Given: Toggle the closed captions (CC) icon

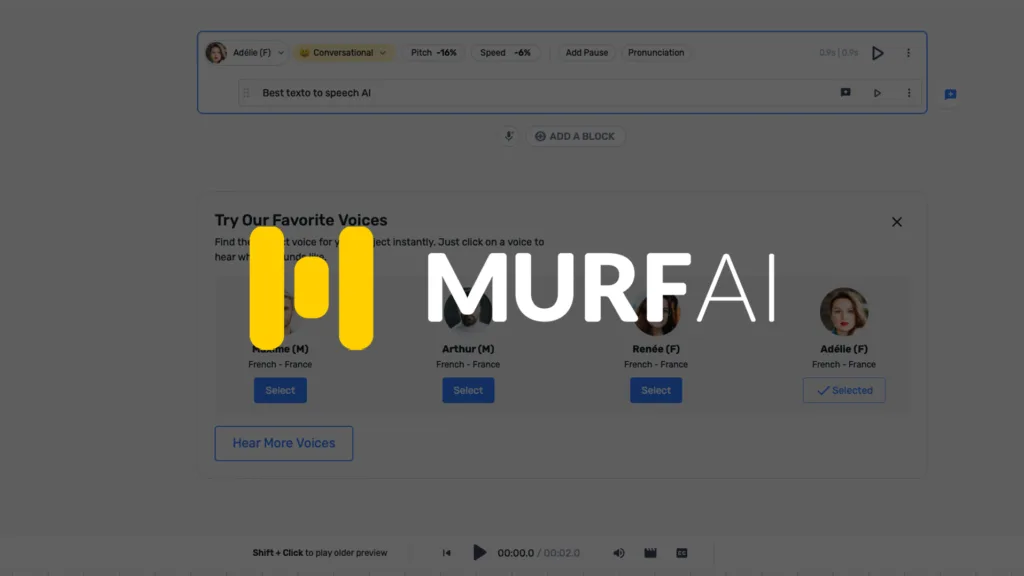Looking at the screenshot, I should tap(682, 553).
